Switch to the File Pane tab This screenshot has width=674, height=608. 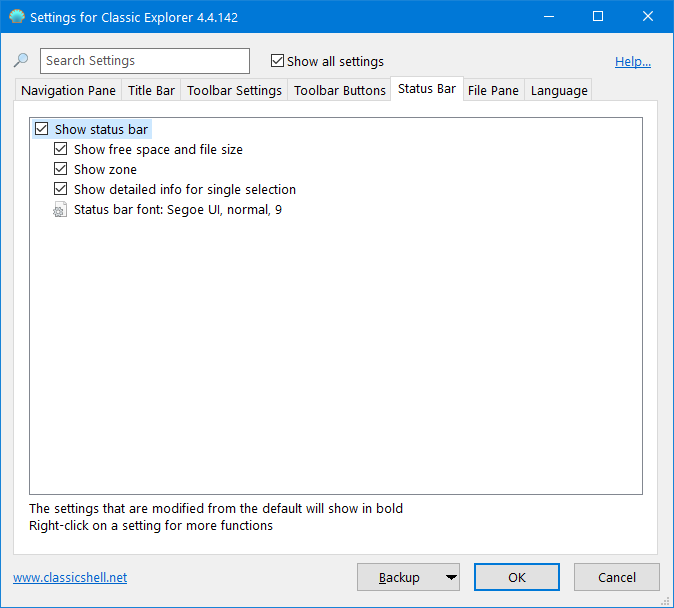point(493,90)
